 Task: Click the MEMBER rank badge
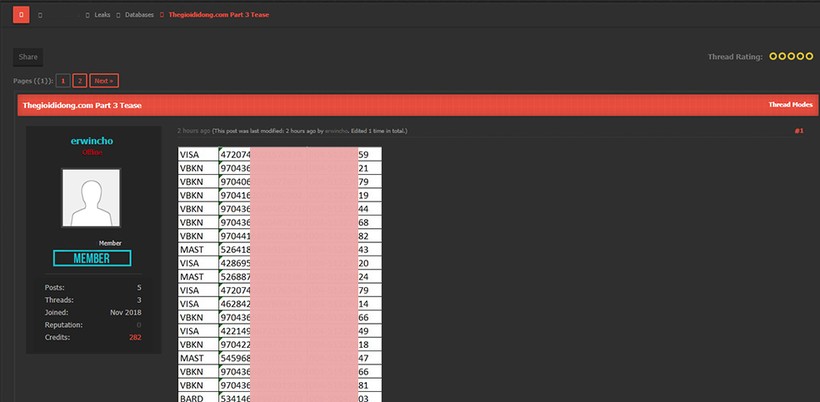(x=92, y=258)
